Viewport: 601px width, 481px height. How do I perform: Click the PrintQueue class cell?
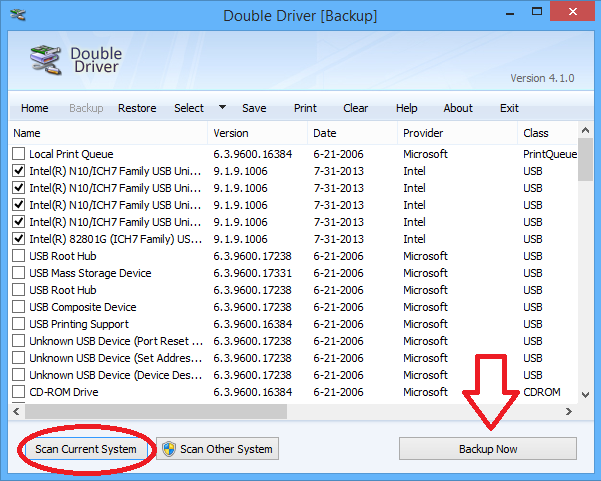[x=550, y=154]
